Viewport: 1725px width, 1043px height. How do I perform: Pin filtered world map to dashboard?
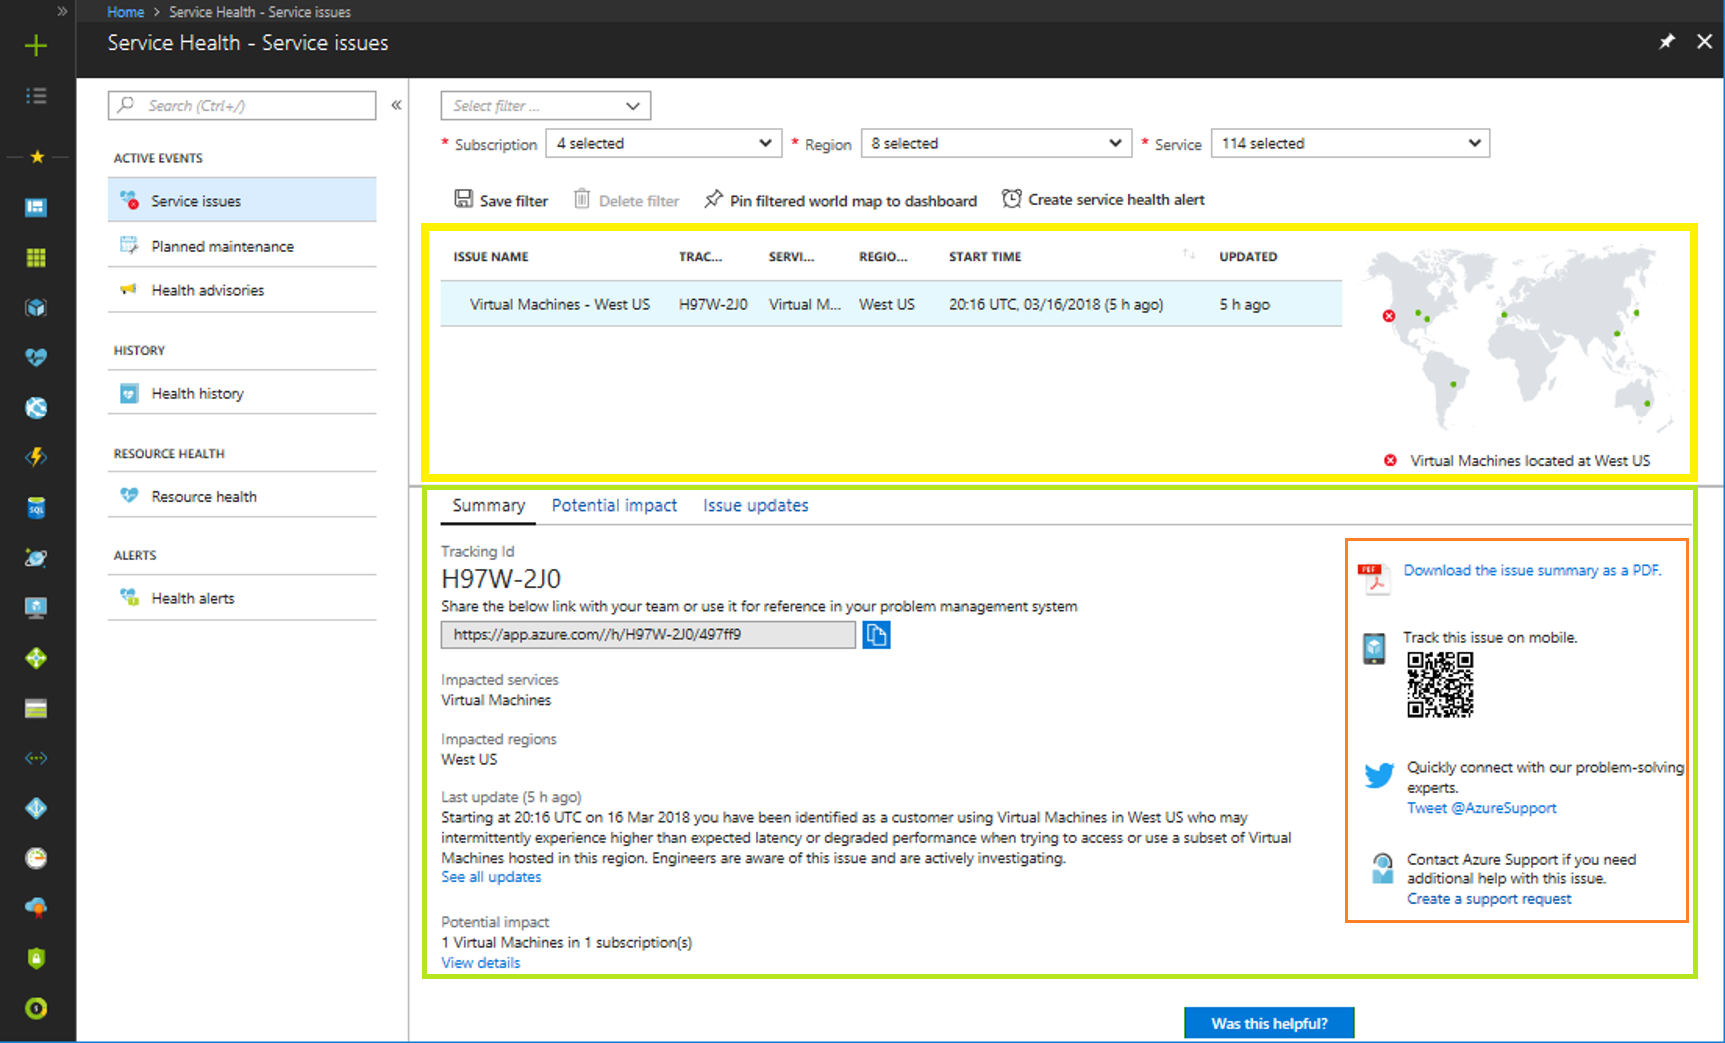pos(841,200)
